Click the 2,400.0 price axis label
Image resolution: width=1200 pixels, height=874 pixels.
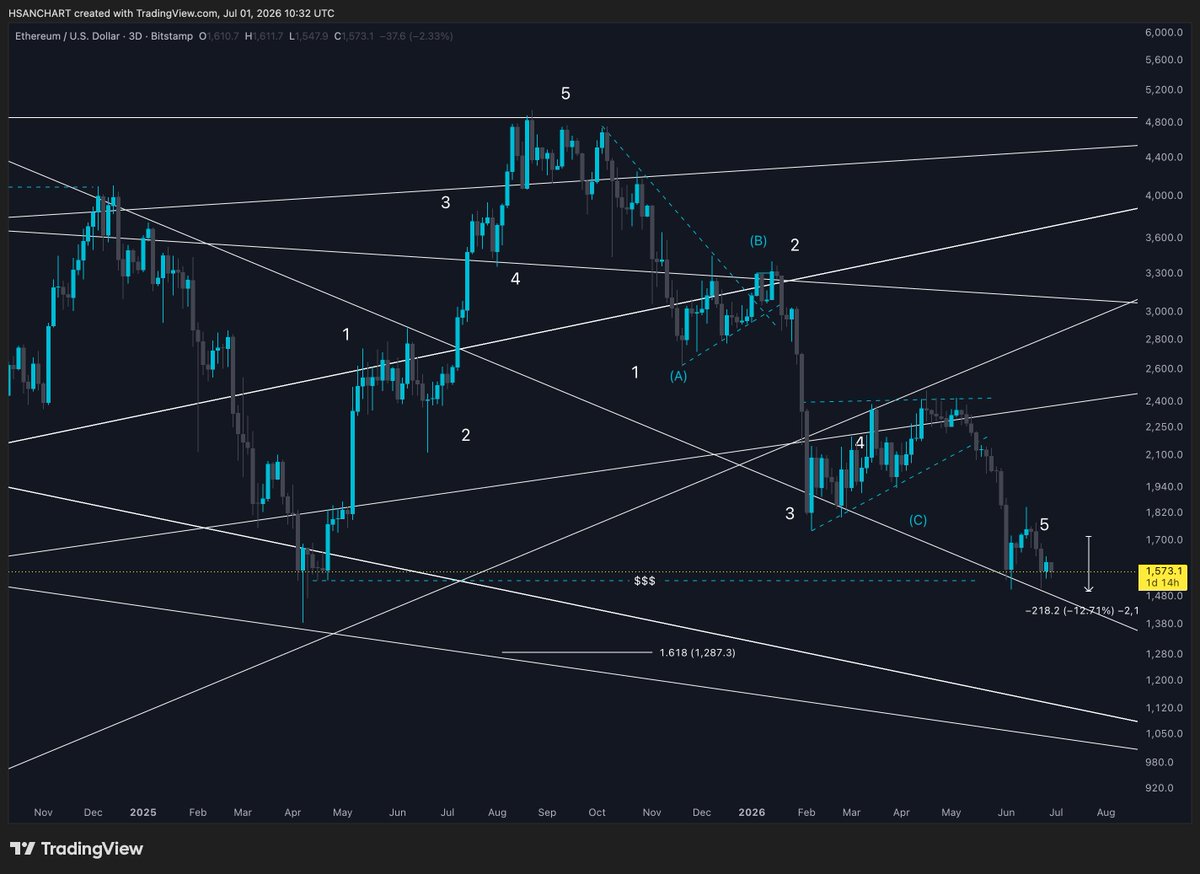click(x=1166, y=402)
